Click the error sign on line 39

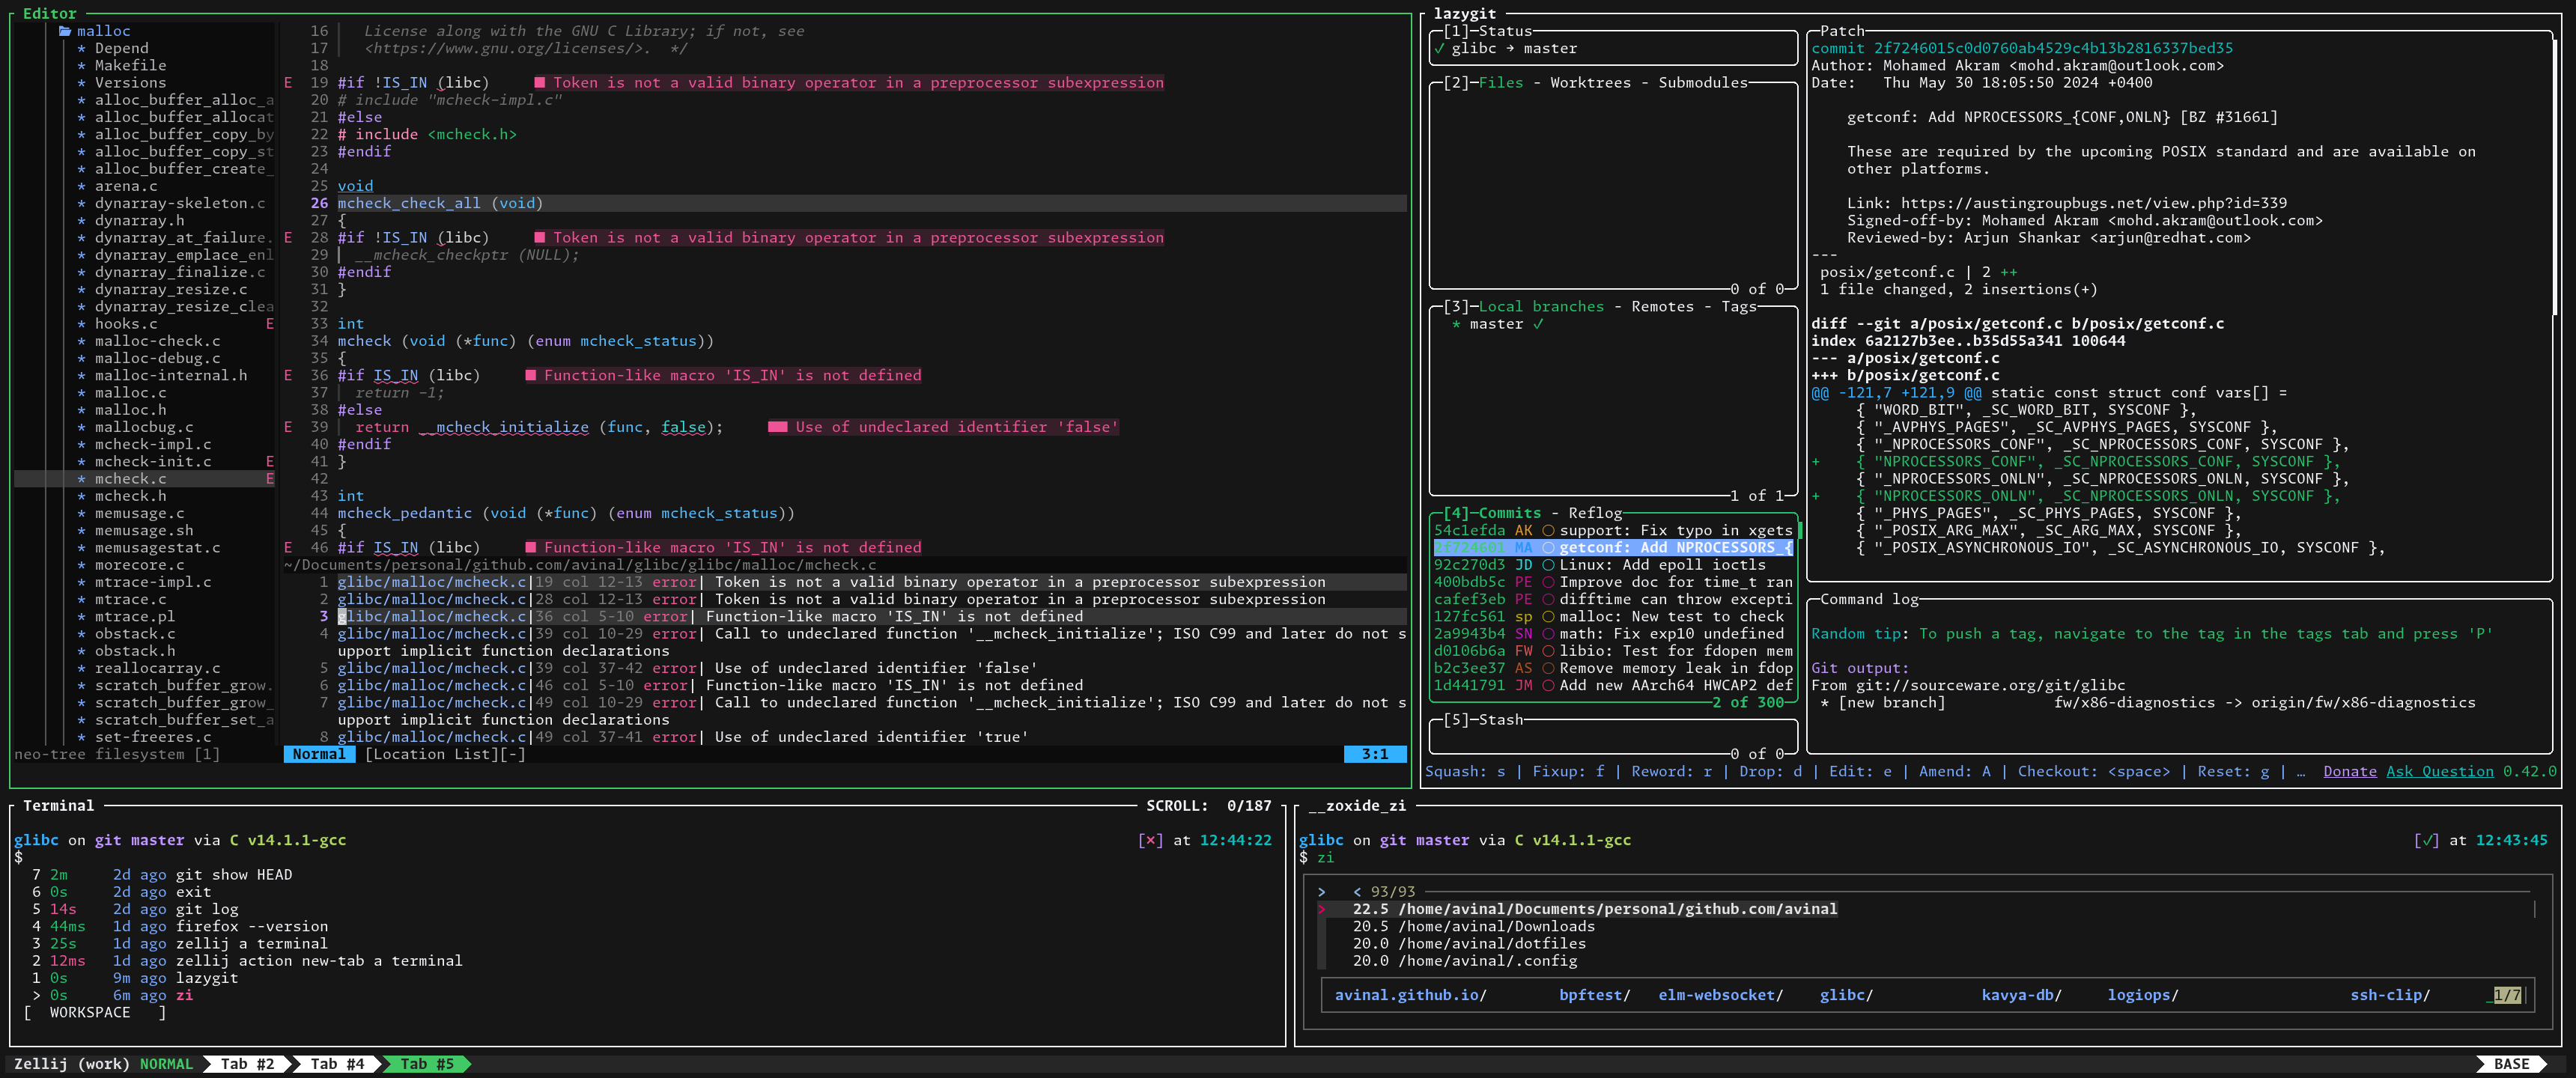288,427
